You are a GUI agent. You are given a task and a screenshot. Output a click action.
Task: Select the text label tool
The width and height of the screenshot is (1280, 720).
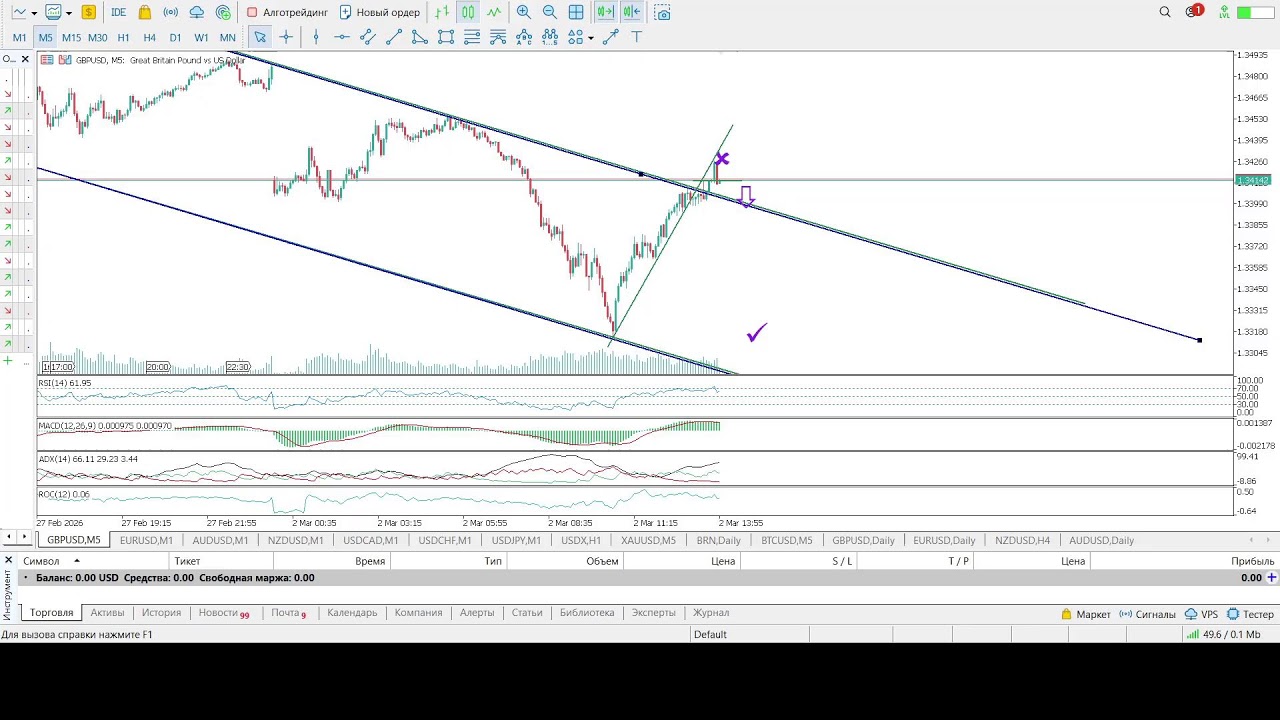pos(636,37)
